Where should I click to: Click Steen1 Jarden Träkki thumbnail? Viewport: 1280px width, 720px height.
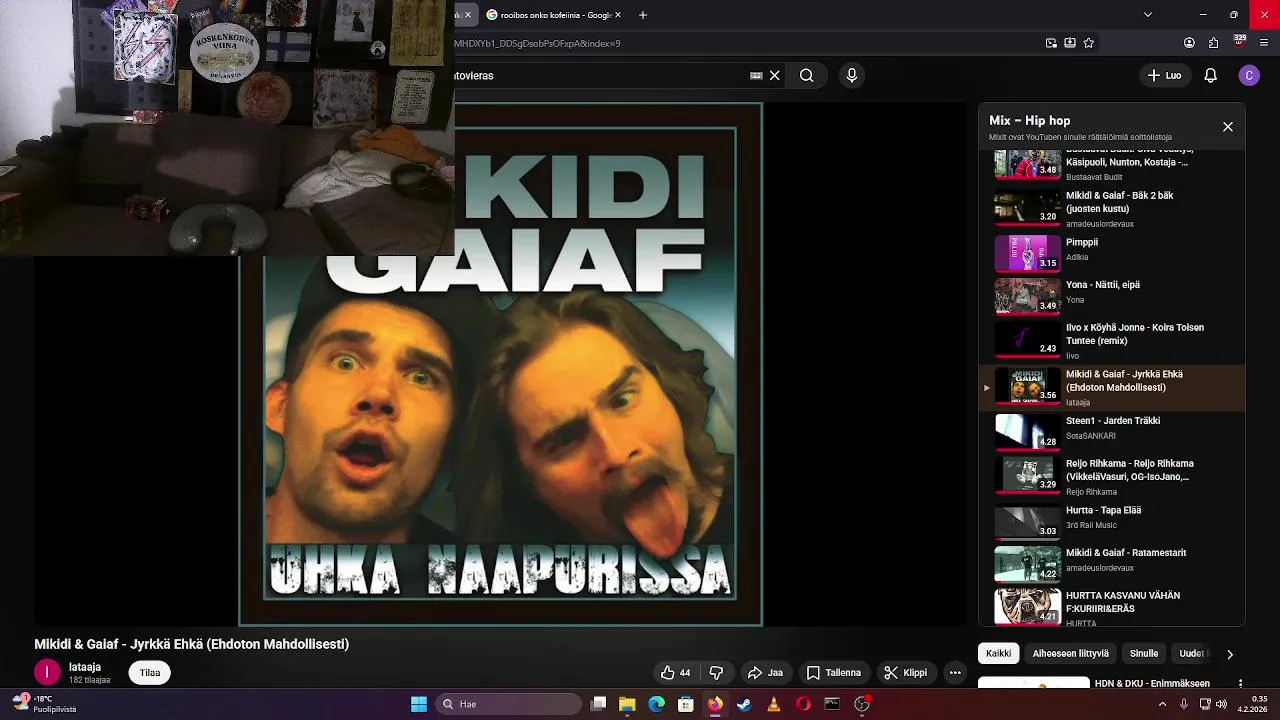1027,432
